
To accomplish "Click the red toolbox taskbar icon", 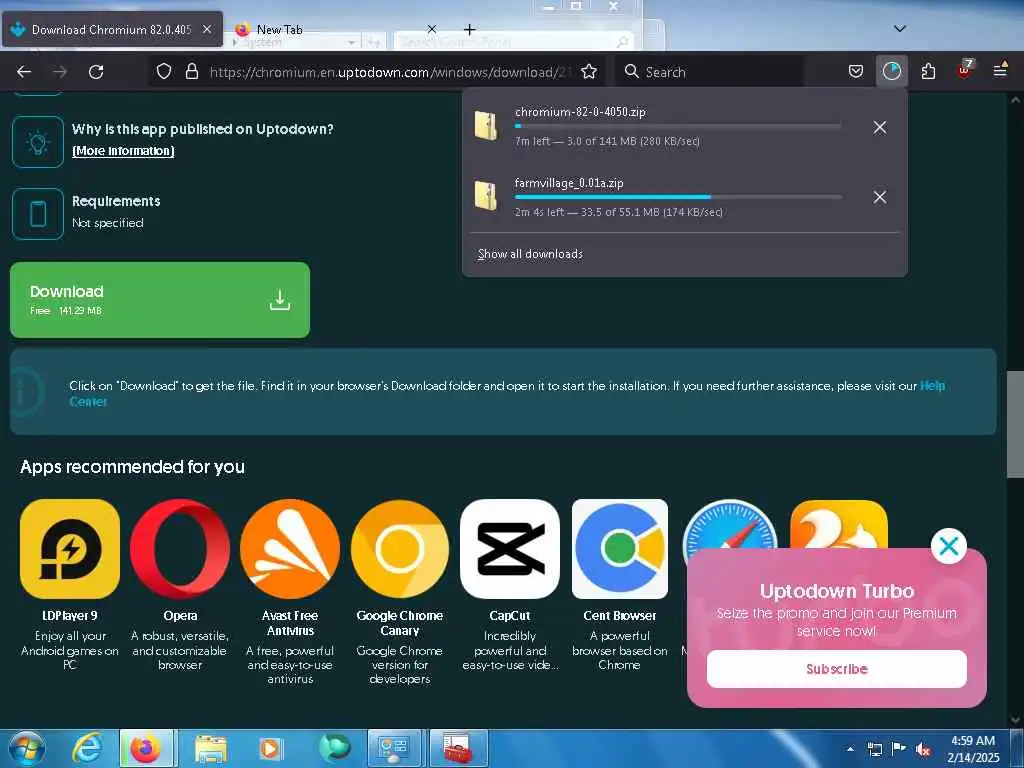I will pos(458,748).
